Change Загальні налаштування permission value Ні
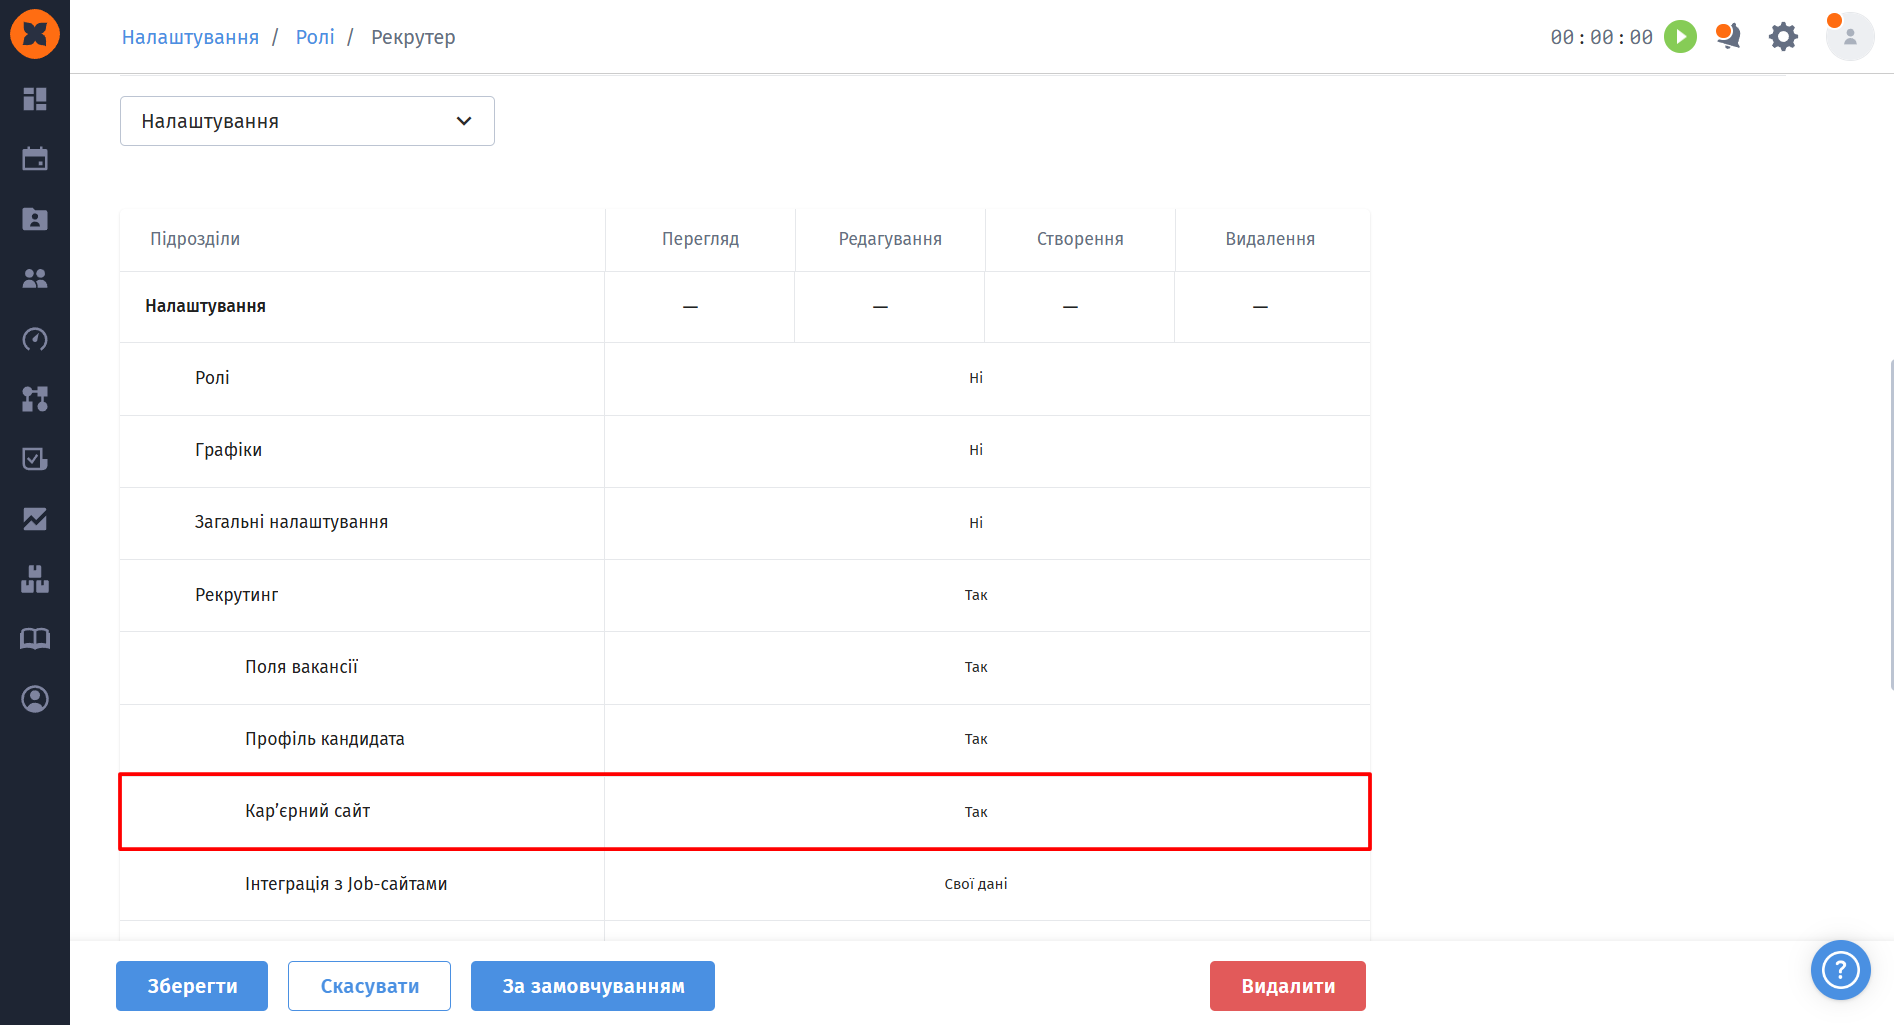Viewport: 1894px width, 1025px height. pos(976,523)
